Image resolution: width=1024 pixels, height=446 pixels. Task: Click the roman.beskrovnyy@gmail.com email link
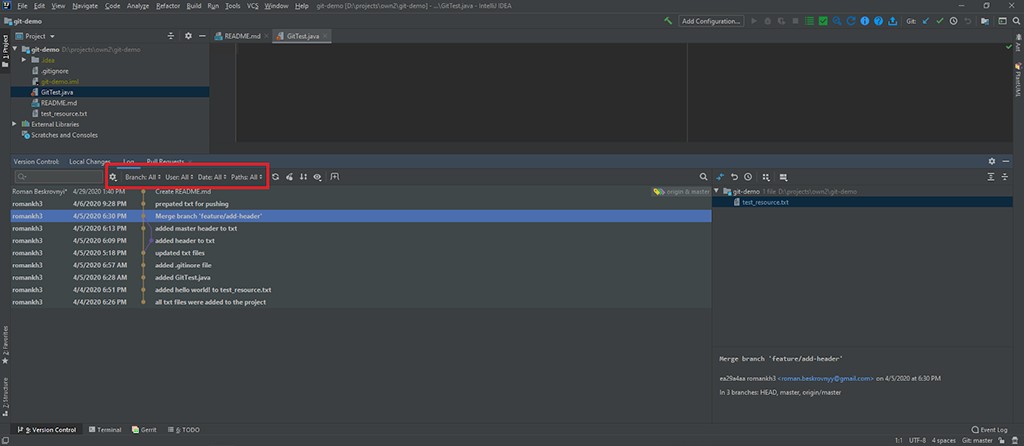pos(825,378)
